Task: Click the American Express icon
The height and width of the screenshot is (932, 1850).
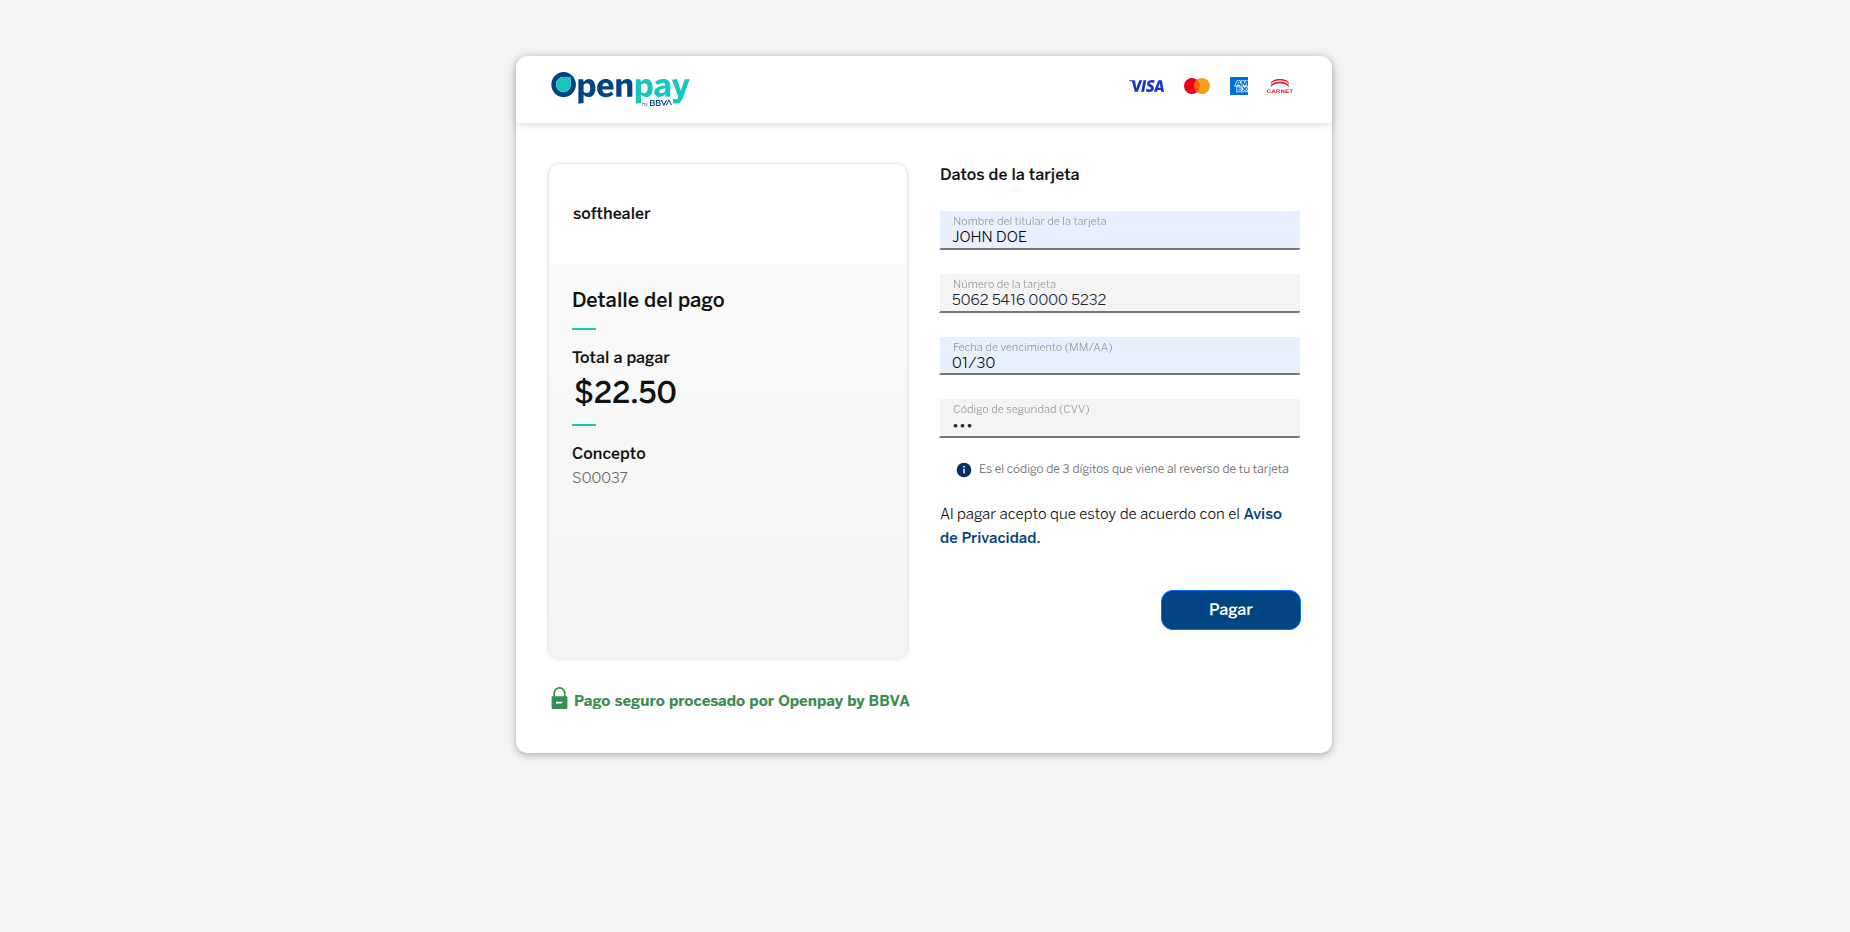Action: point(1239,86)
